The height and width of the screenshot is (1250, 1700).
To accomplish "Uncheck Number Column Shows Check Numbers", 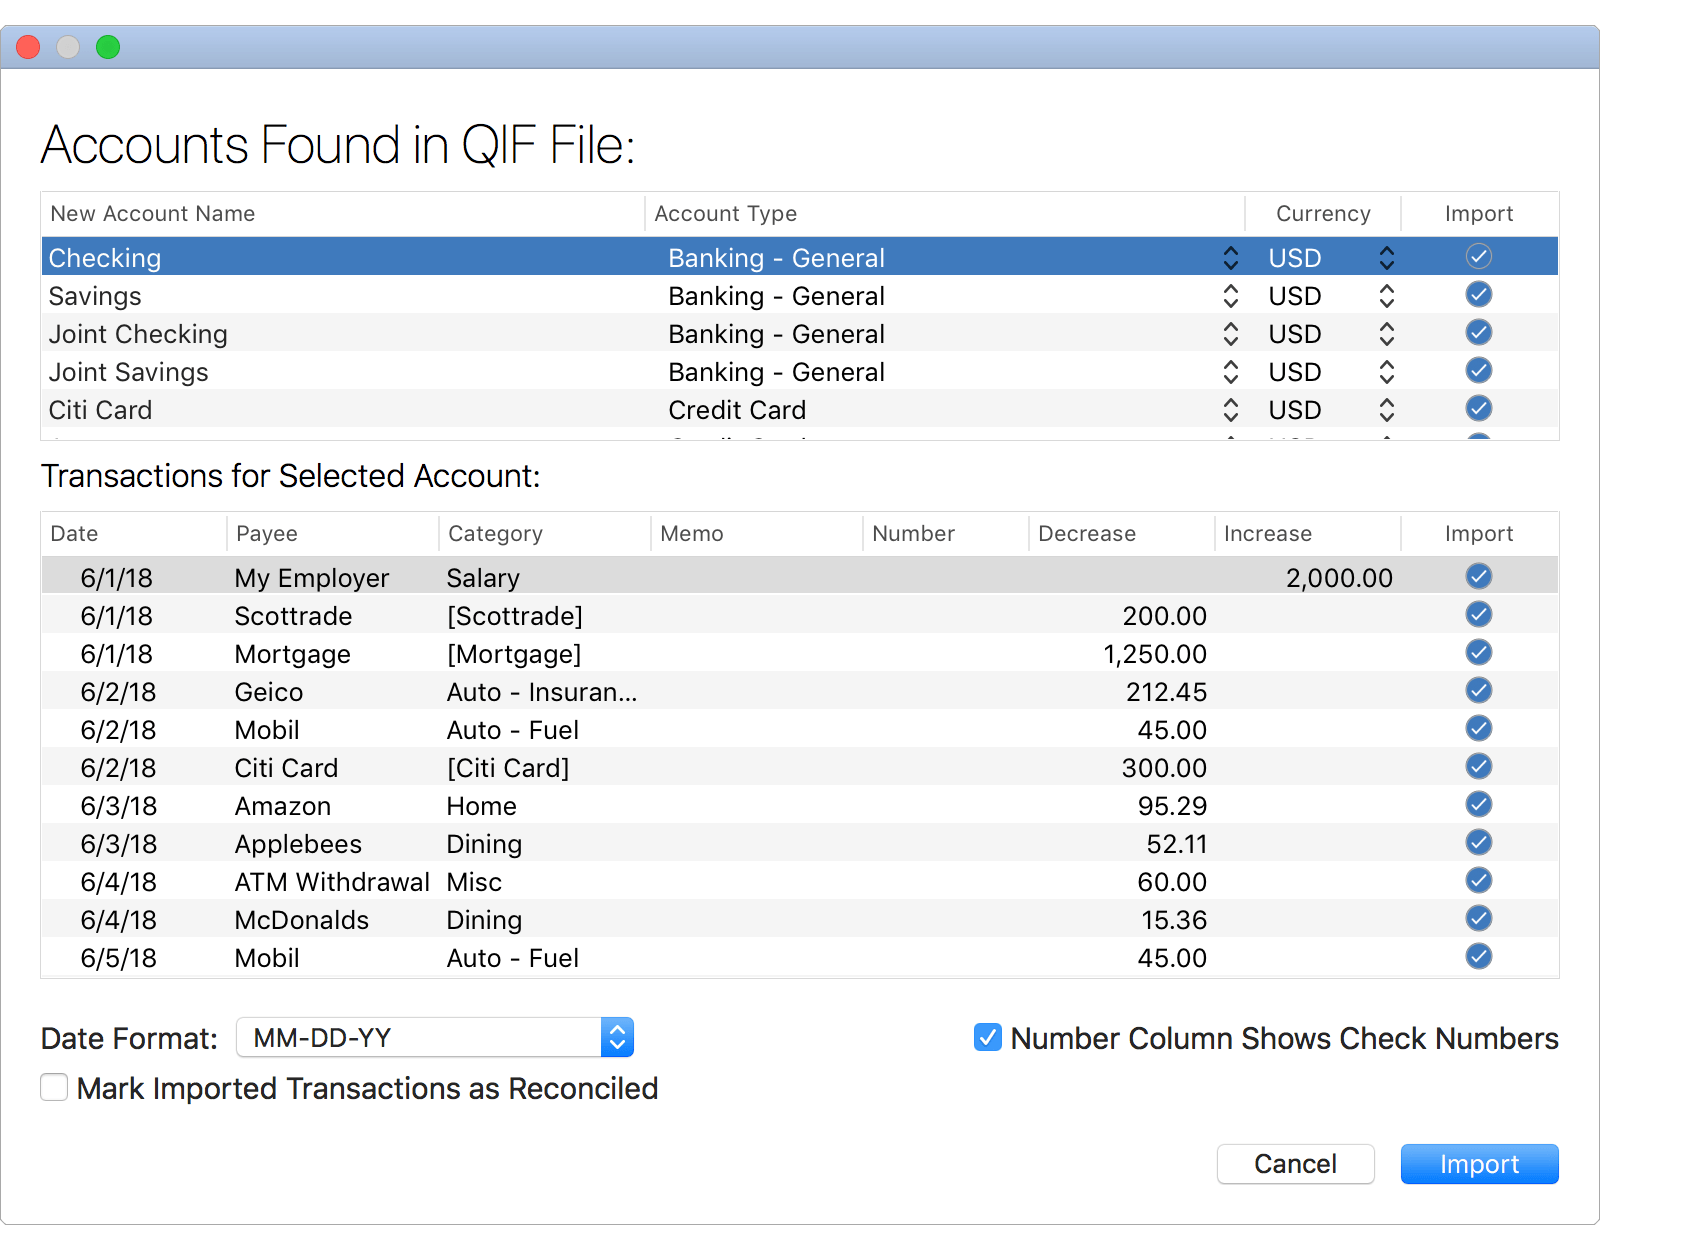I will [986, 1038].
